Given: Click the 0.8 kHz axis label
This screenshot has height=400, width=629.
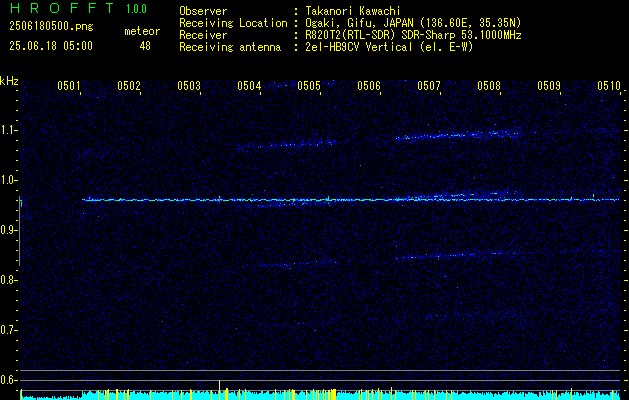Looking at the screenshot, I should 7,280.
